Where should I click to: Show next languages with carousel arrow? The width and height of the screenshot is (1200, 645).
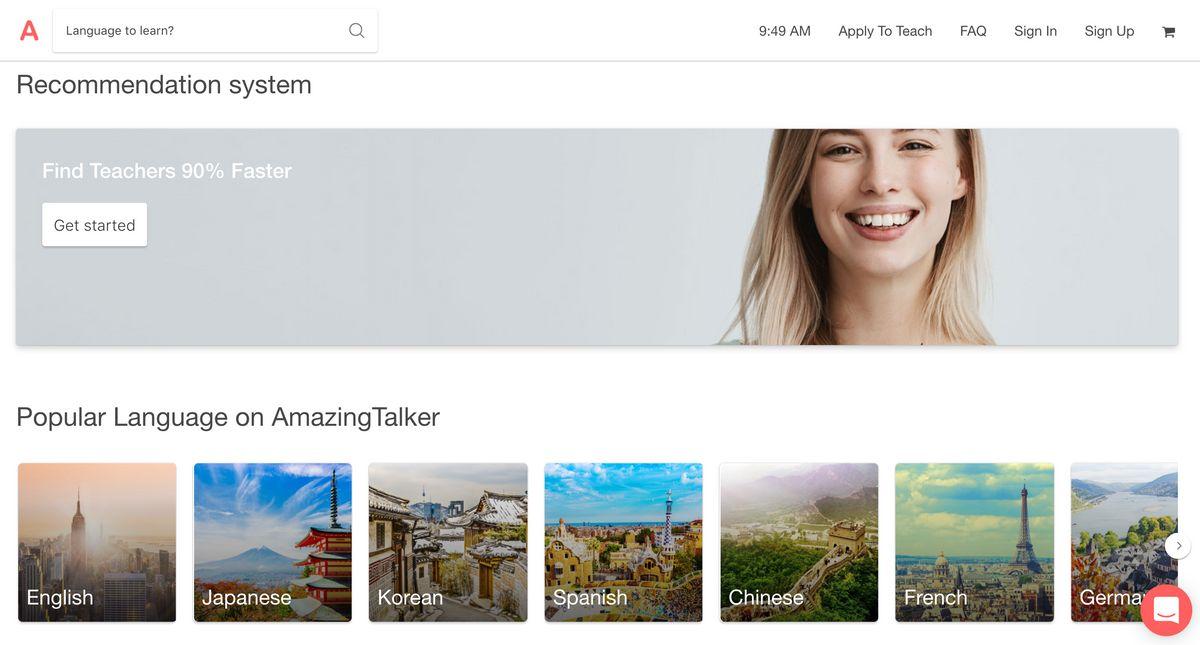click(1179, 546)
